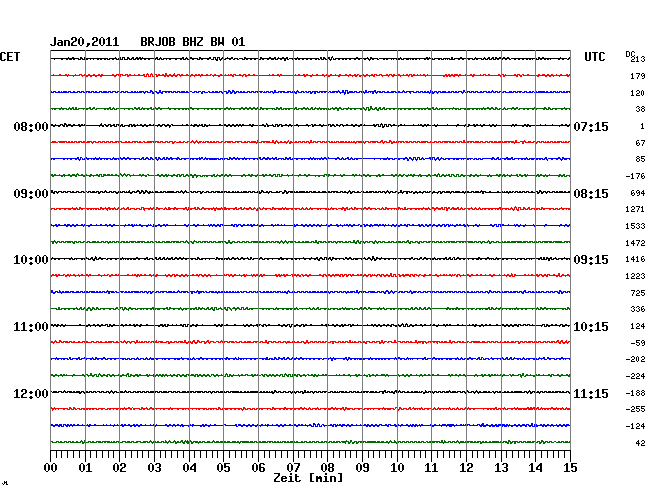
Task: Select the 09:00 CET time label
Action: 31,194
